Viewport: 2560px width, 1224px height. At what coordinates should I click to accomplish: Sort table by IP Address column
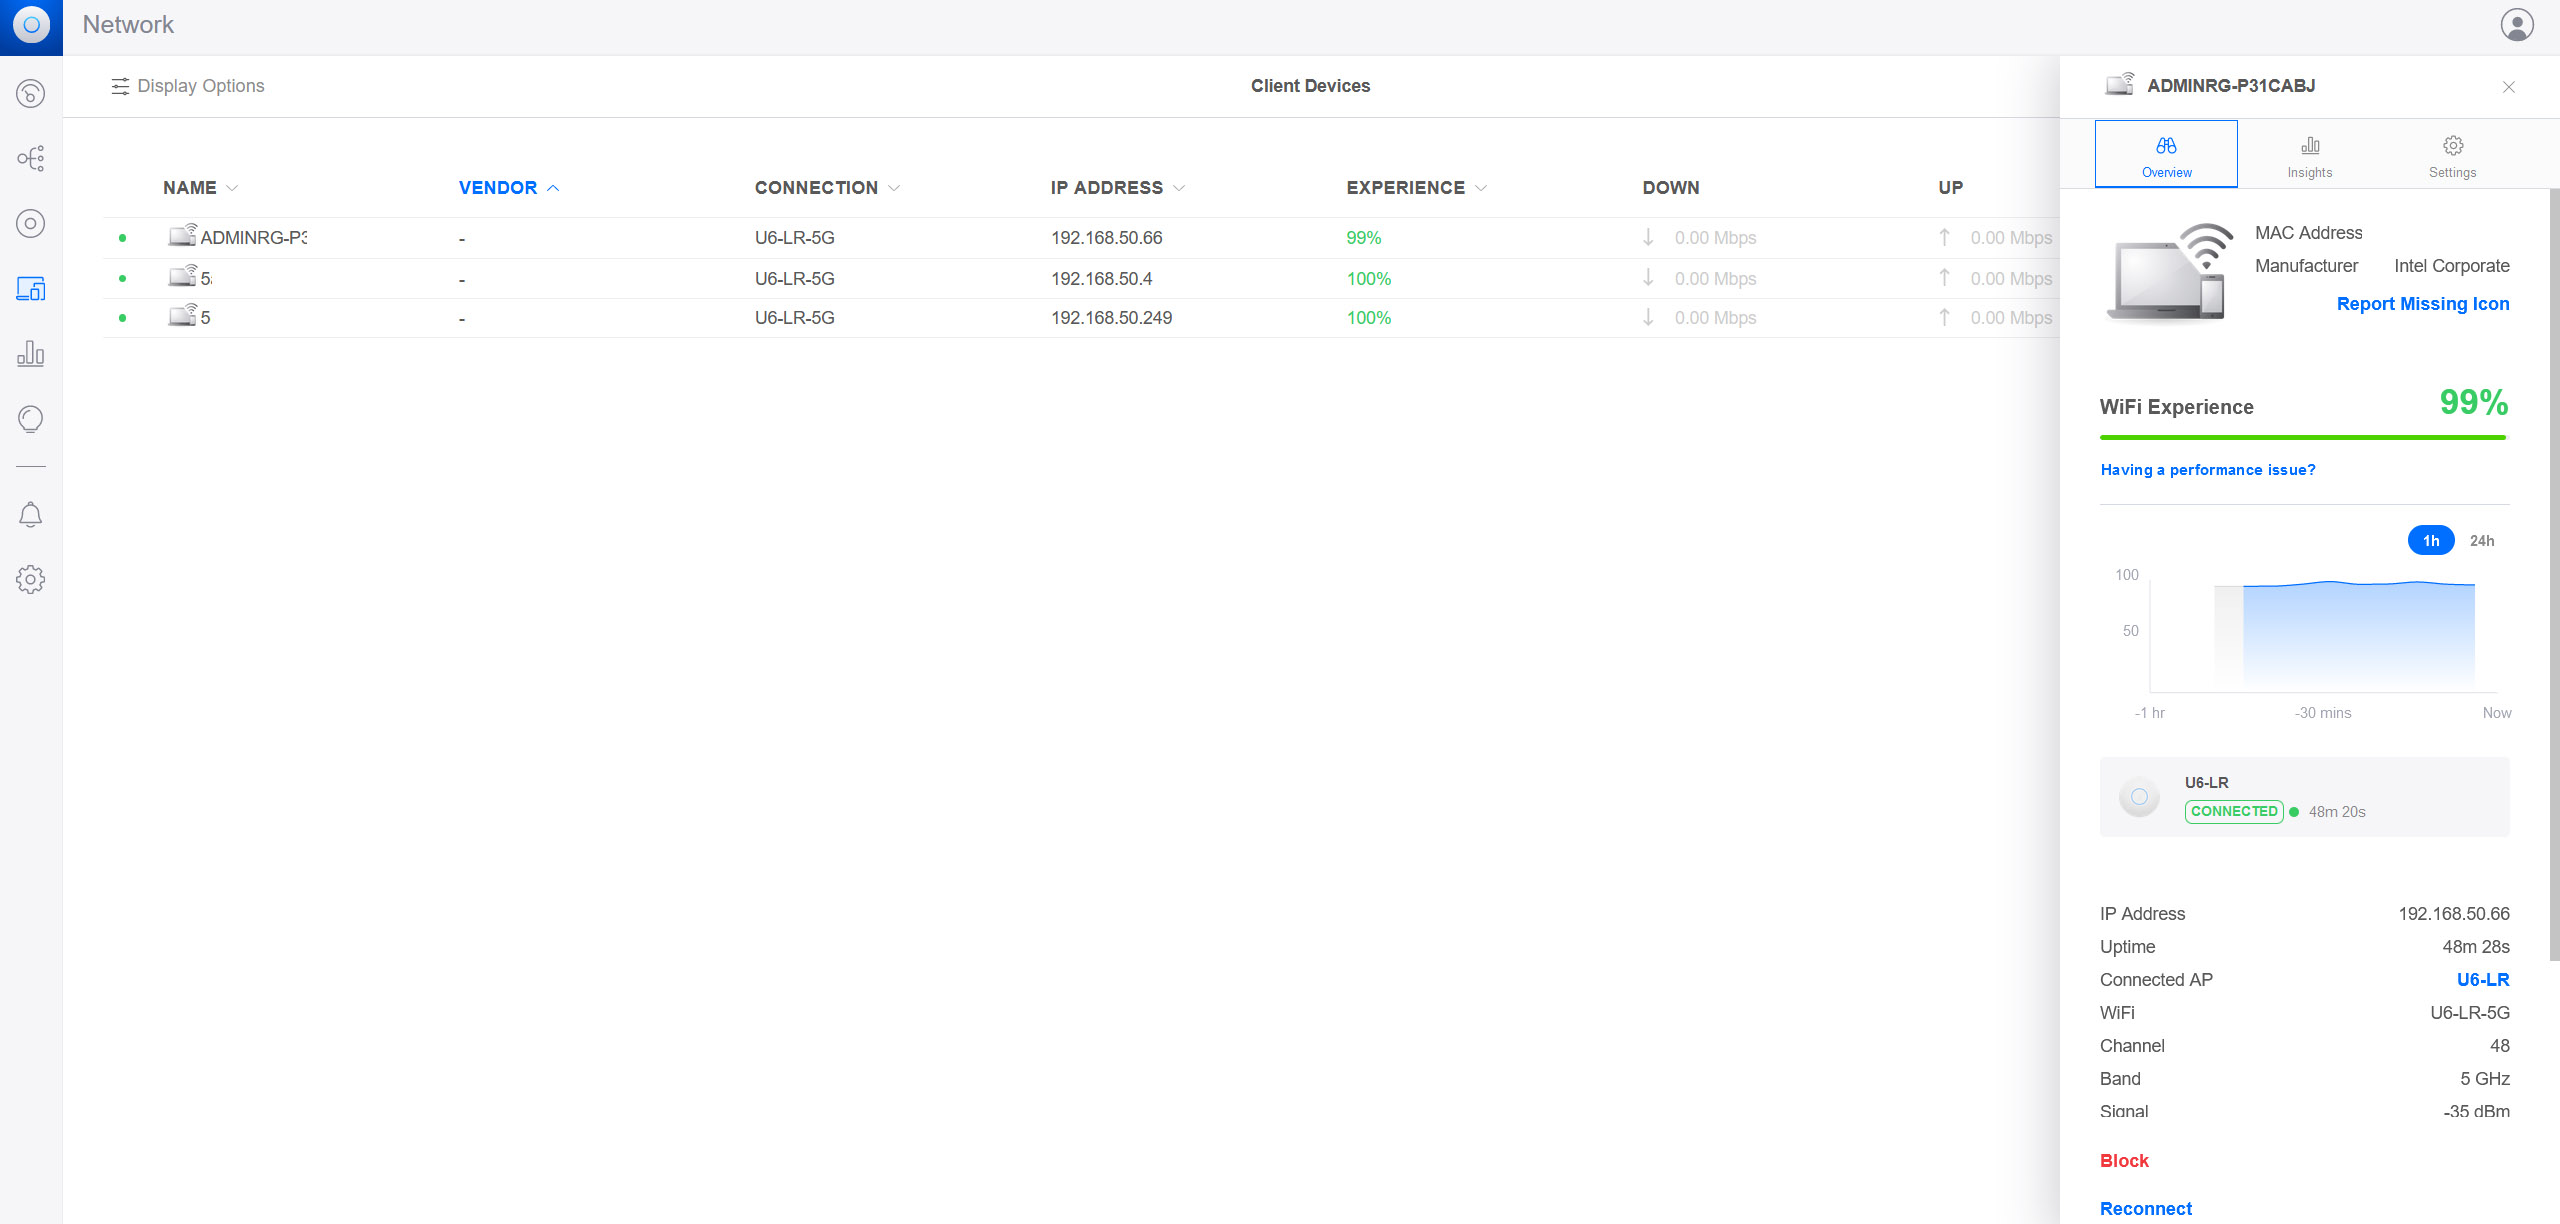coord(1117,188)
